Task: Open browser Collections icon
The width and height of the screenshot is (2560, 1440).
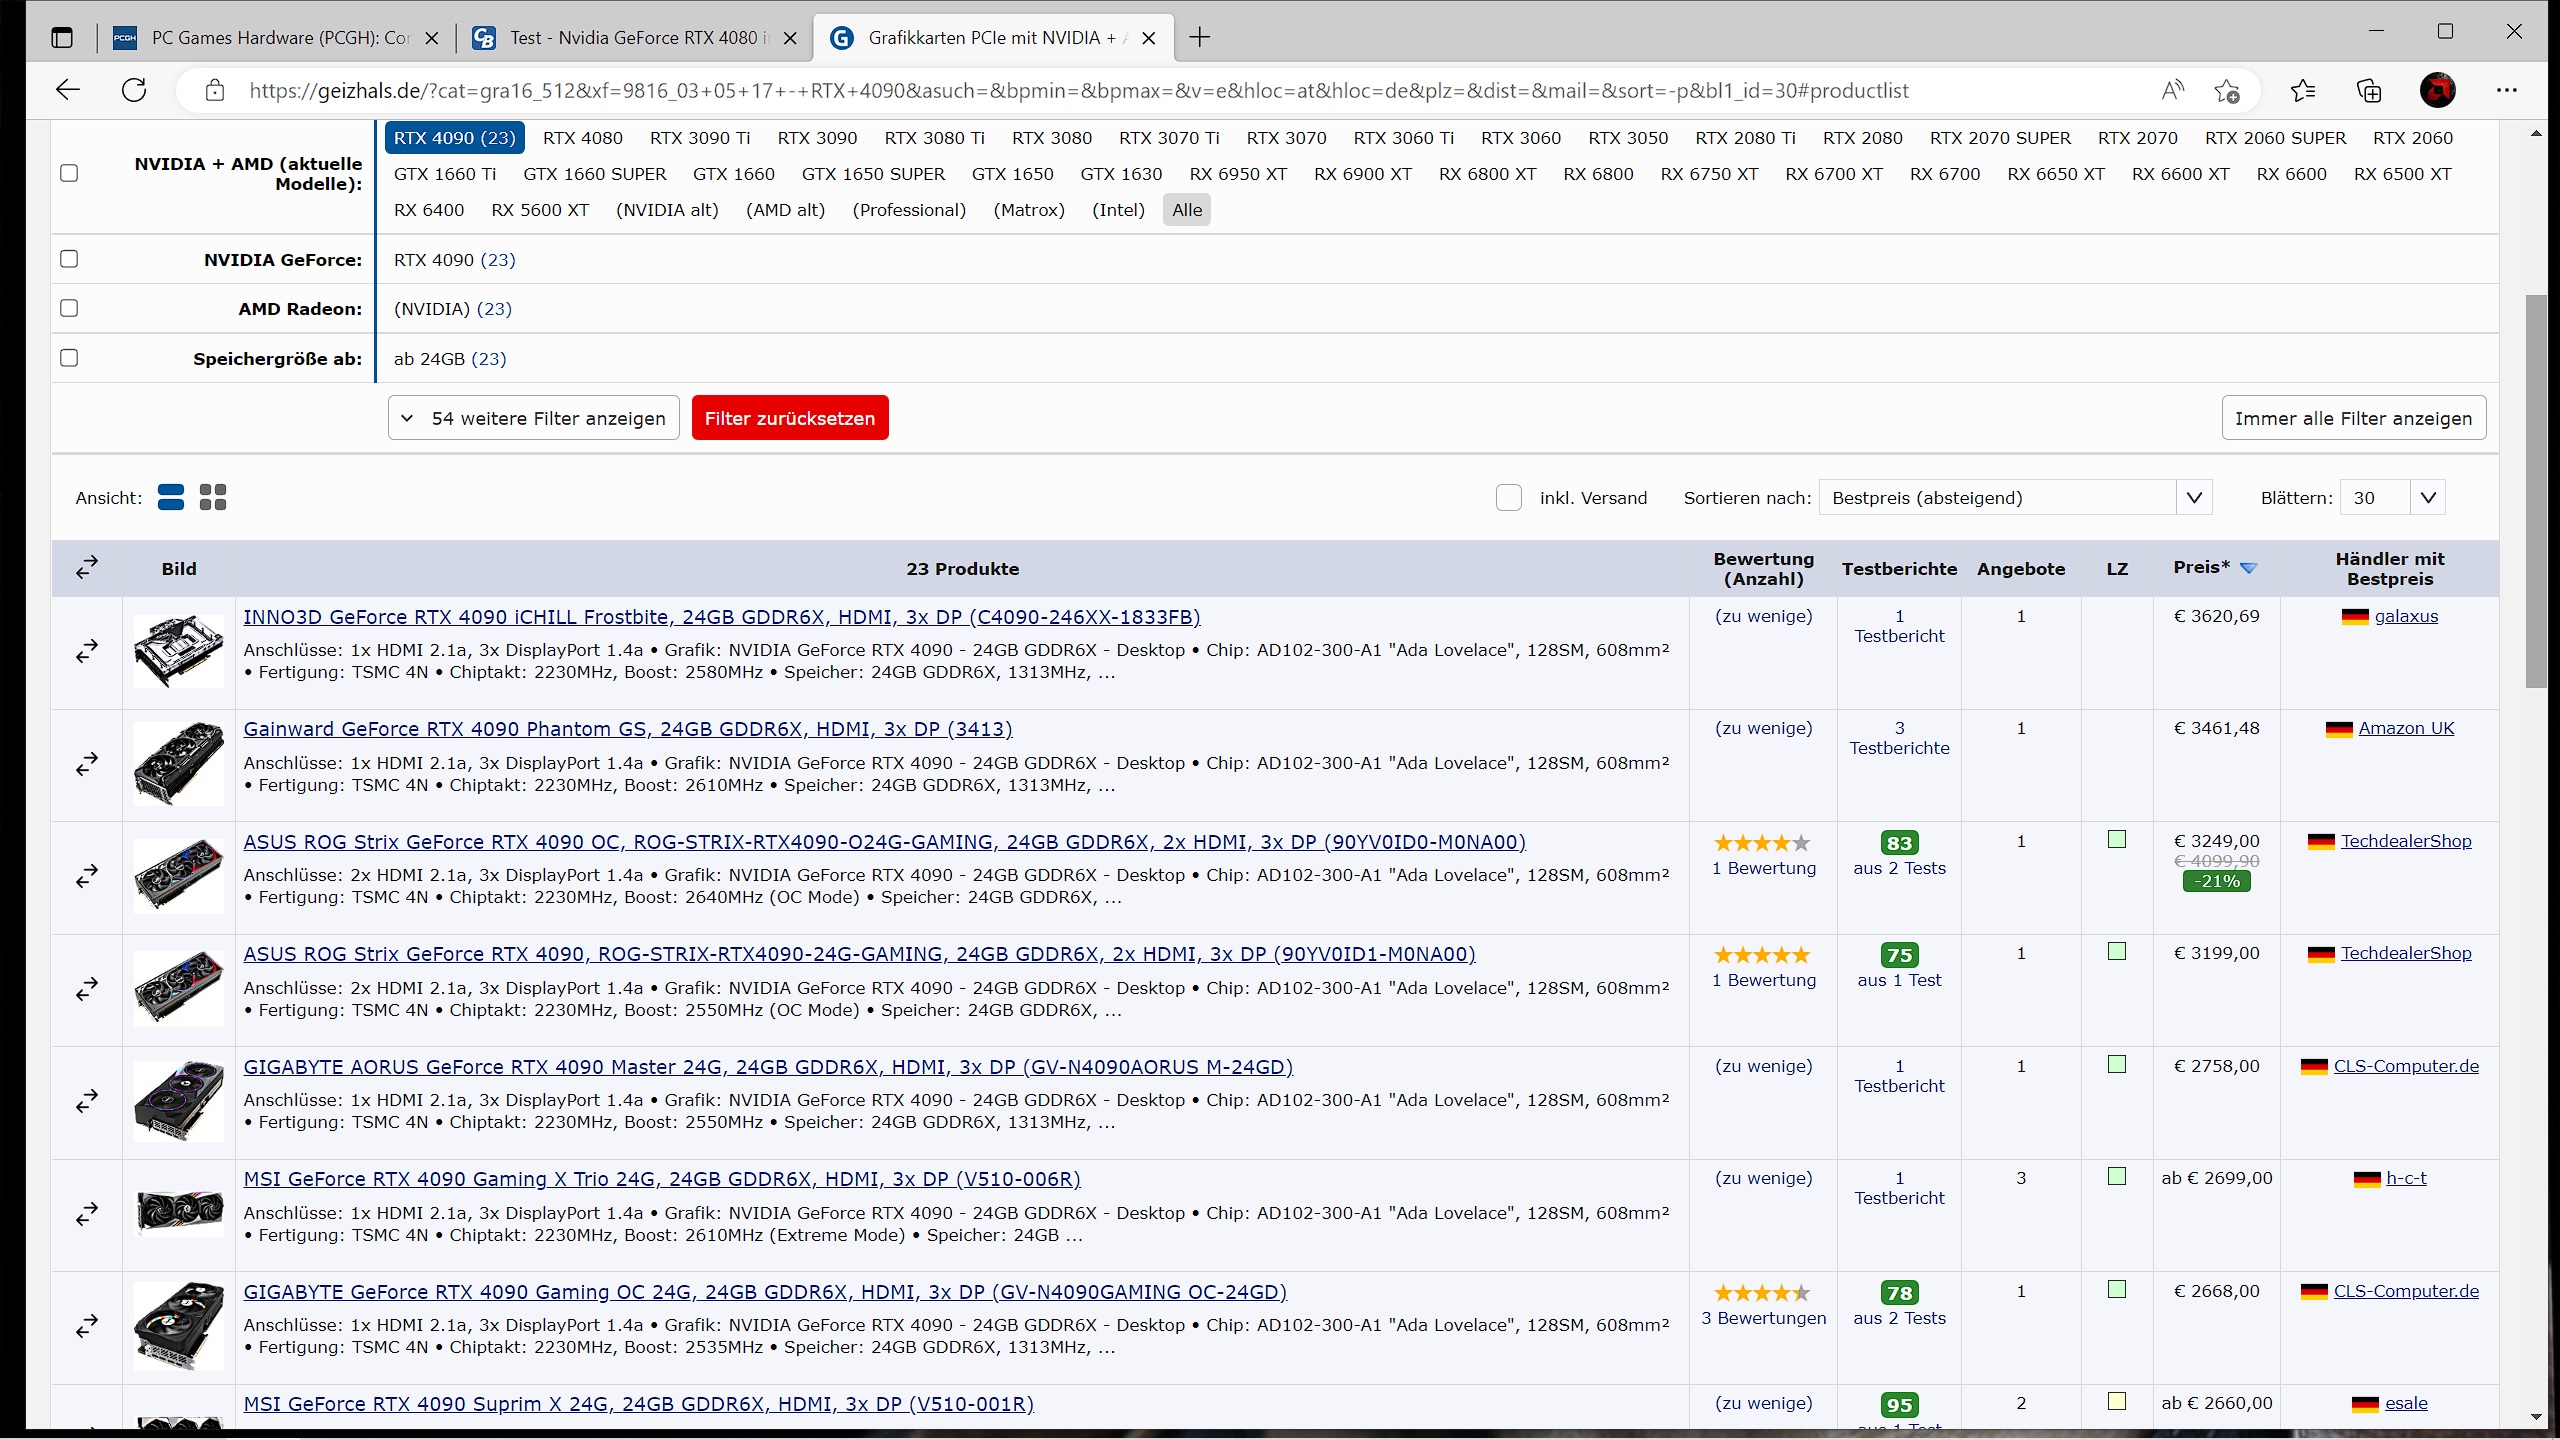Action: (2369, 91)
